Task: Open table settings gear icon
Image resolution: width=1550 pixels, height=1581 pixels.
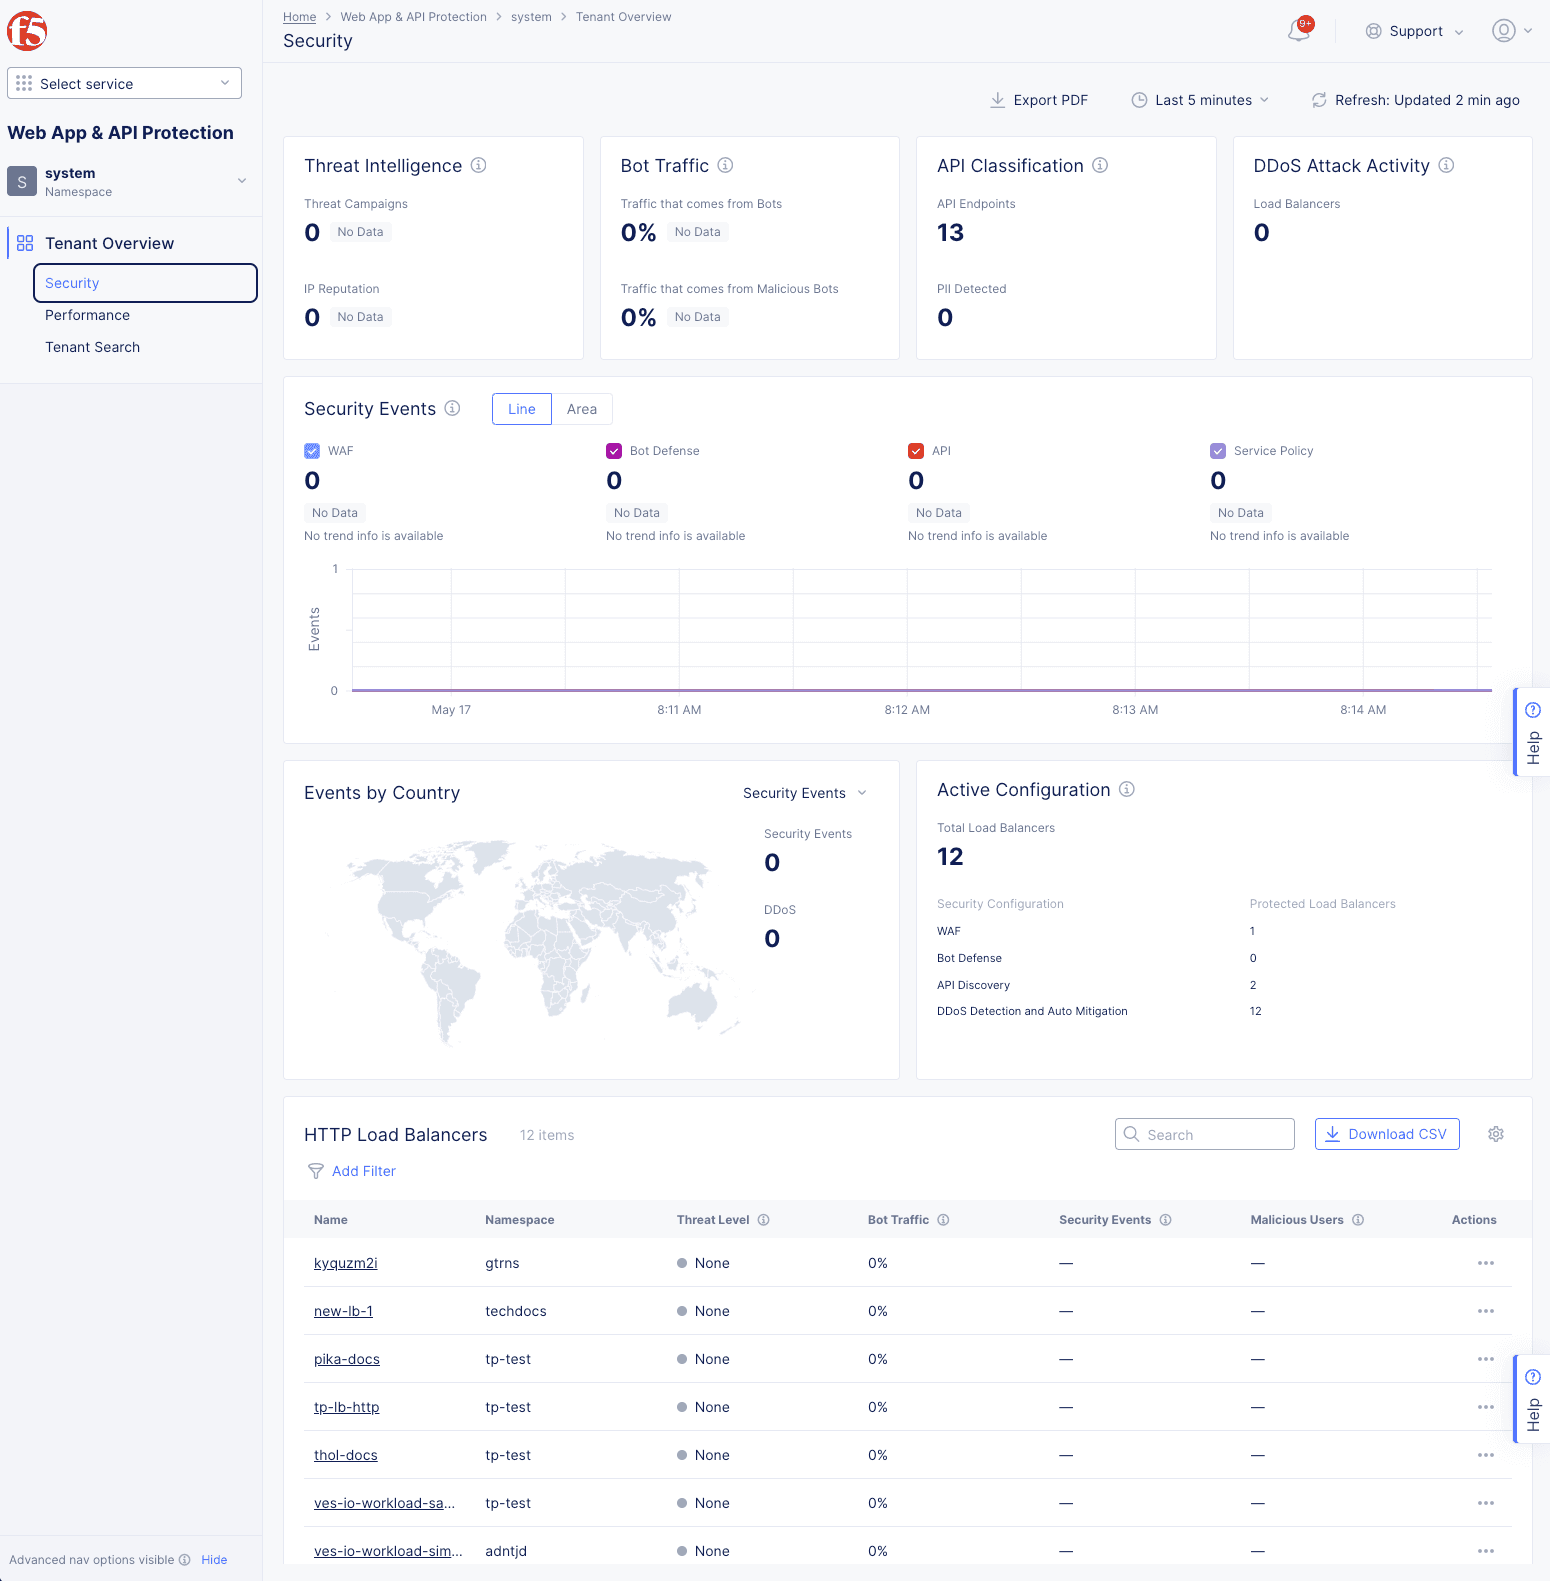Action: (1496, 1134)
